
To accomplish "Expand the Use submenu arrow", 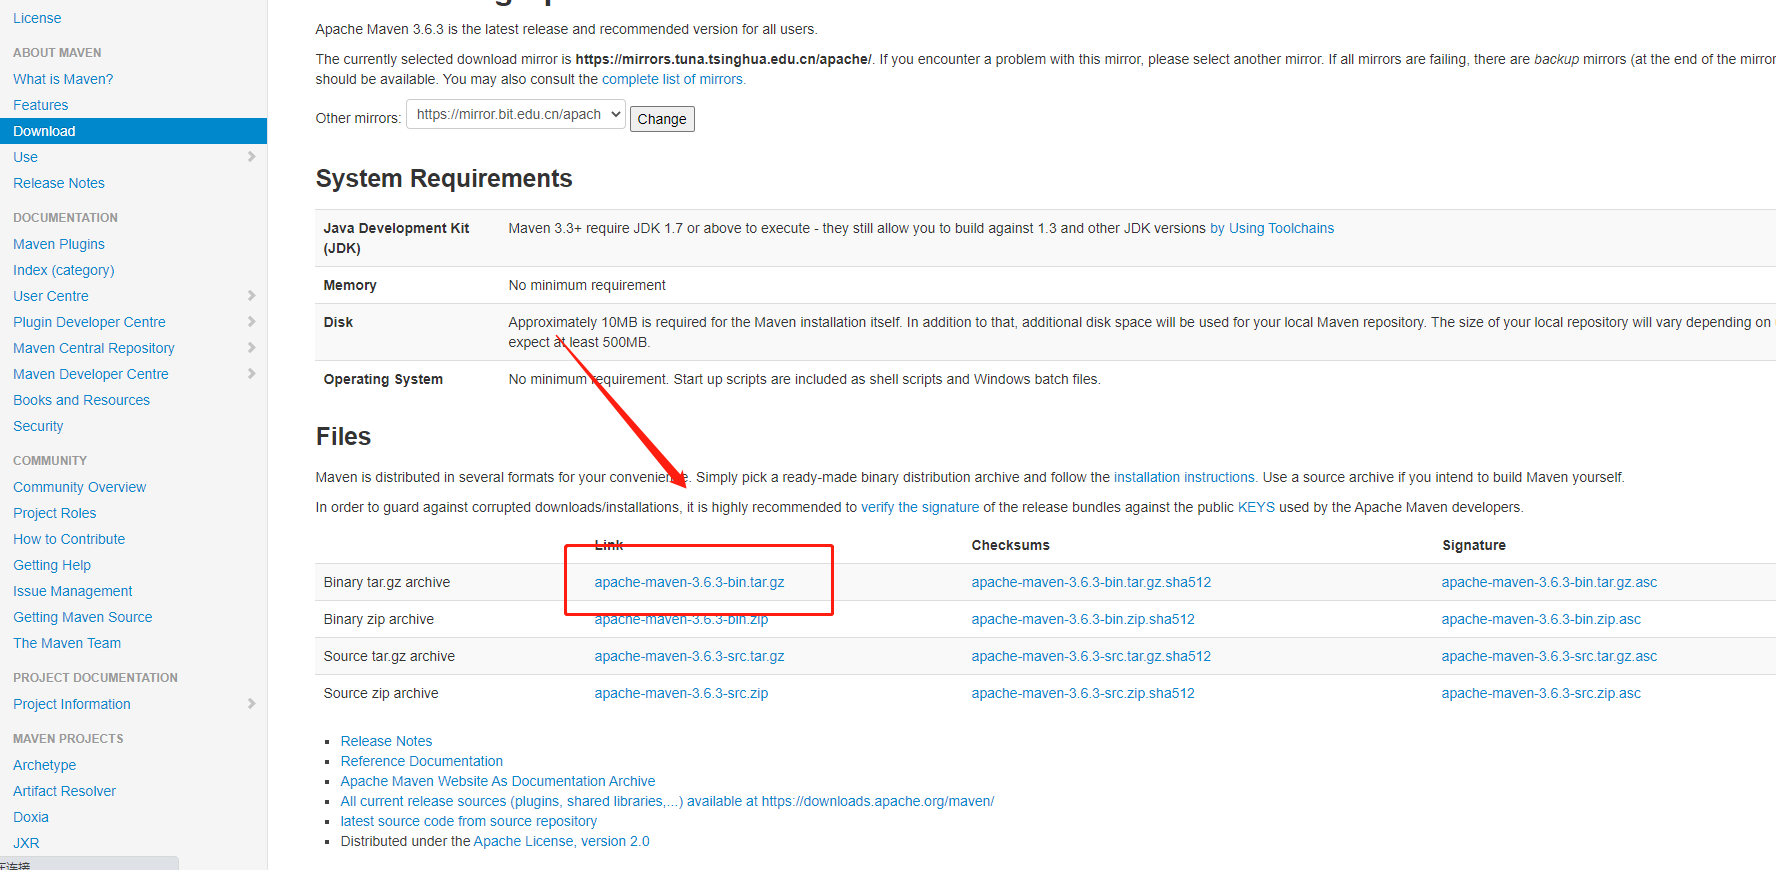I will (251, 157).
